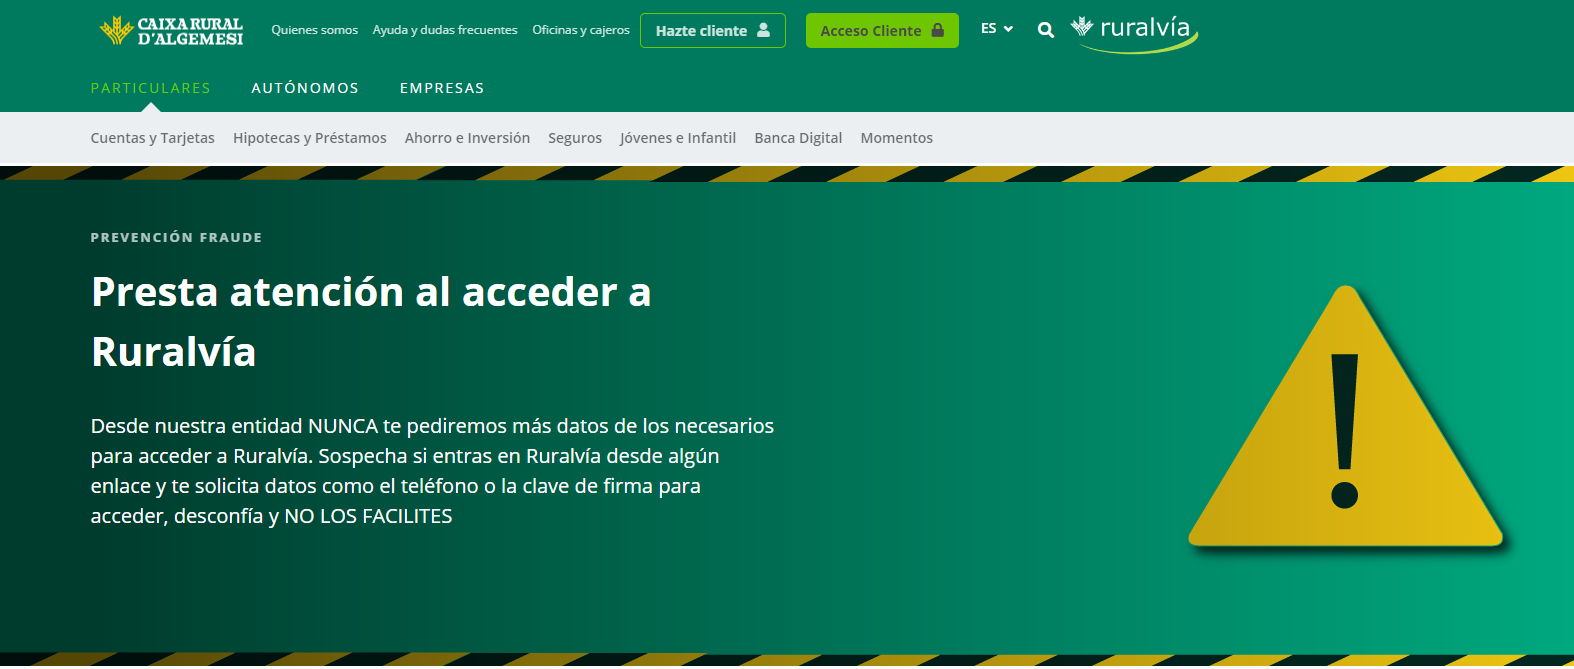The width and height of the screenshot is (1574, 669).
Task: Open the Hipotecas y Préstamos menu
Action: (x=310, y=138)
